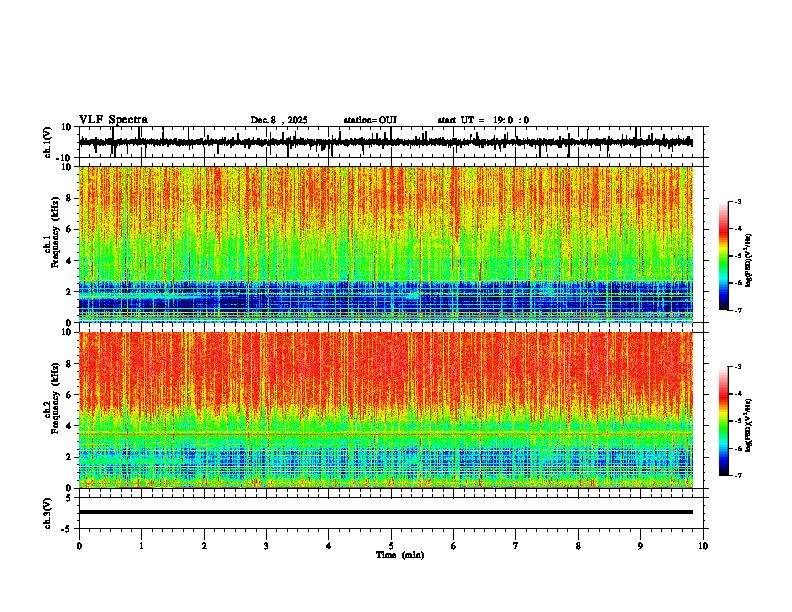Click the "4" tick on ch.1 frequency axis

pos(70,261)
